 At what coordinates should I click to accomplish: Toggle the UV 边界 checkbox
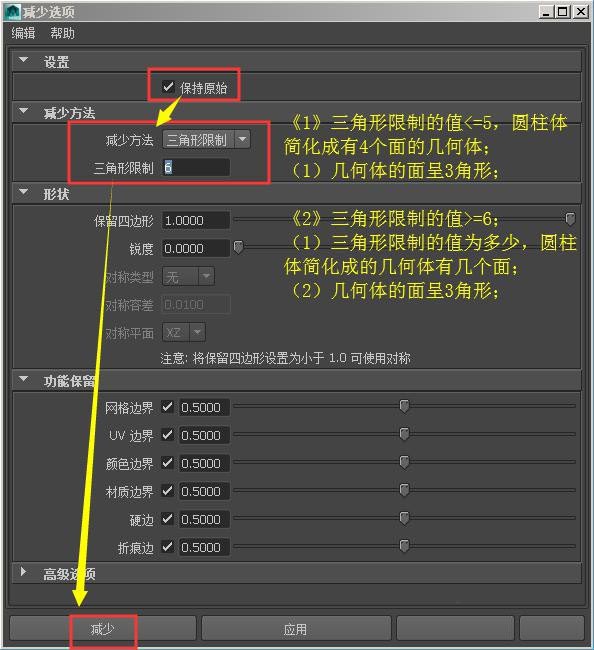pos(167,434)
